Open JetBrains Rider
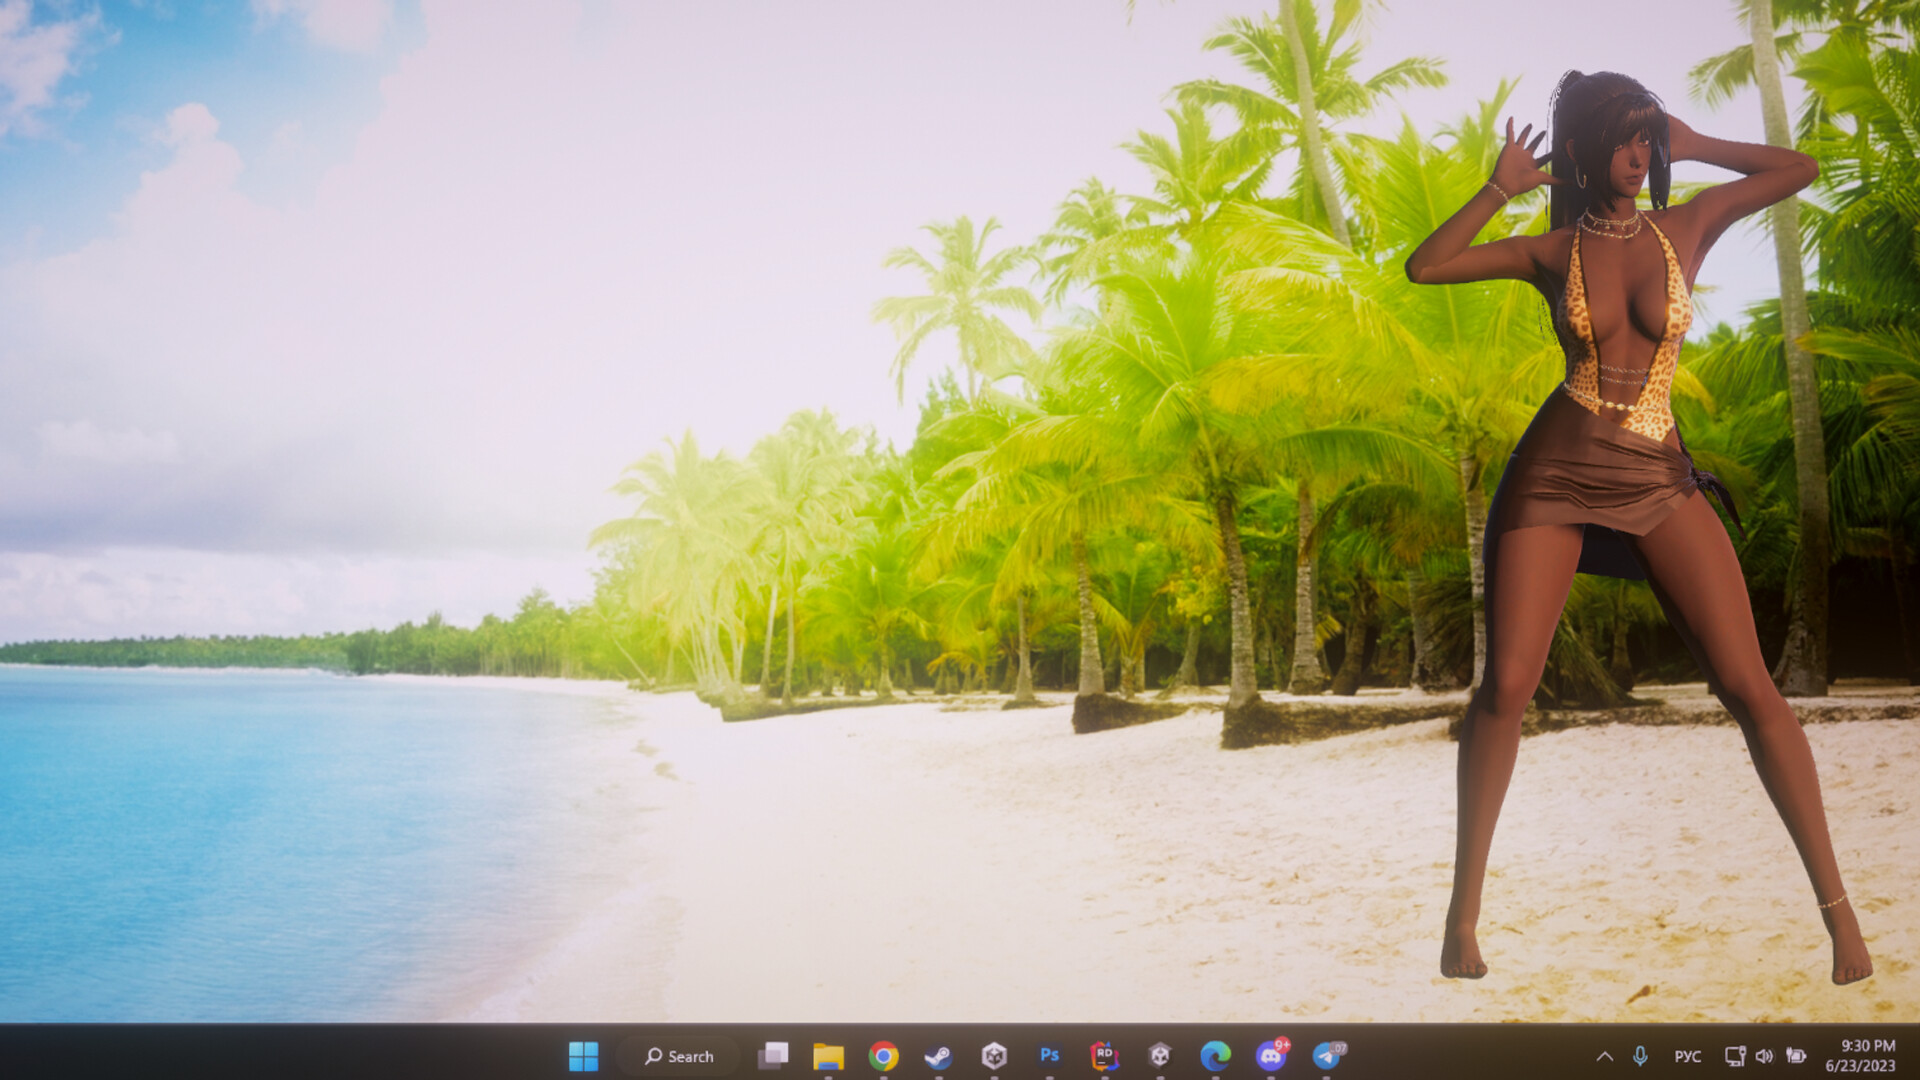 [x=1103, y=1055]
